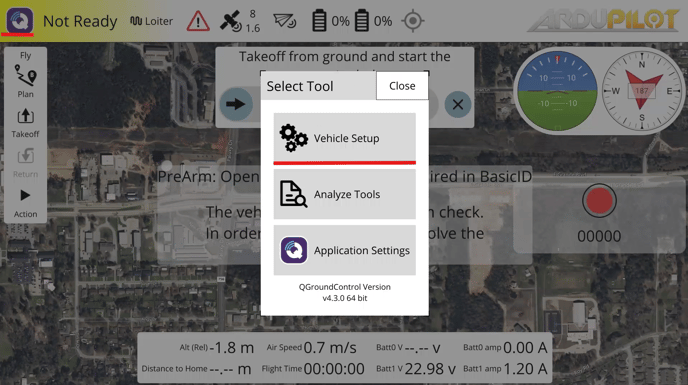Click the Select Tool dialog title
The height and width of the screenshot is (385, 688).
(x=300, y=86)
